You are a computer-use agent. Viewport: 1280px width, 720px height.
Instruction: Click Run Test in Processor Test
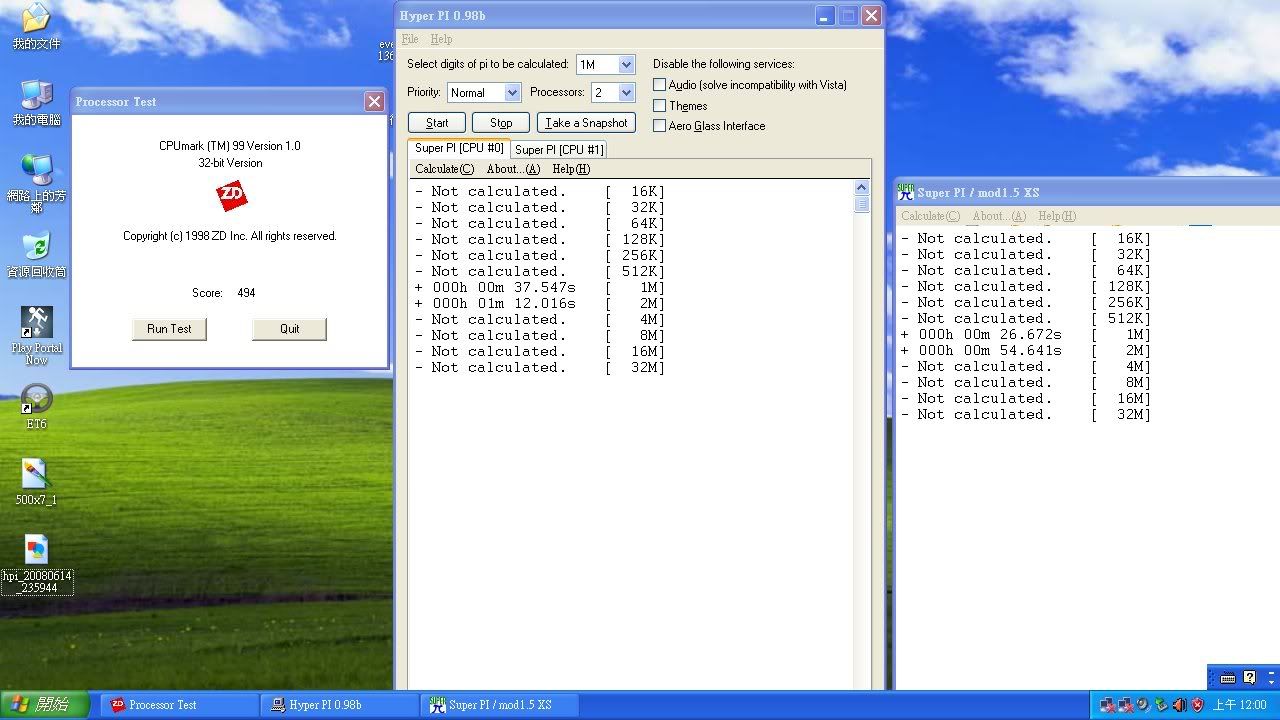pyautogui.click(x=169, y=329)
